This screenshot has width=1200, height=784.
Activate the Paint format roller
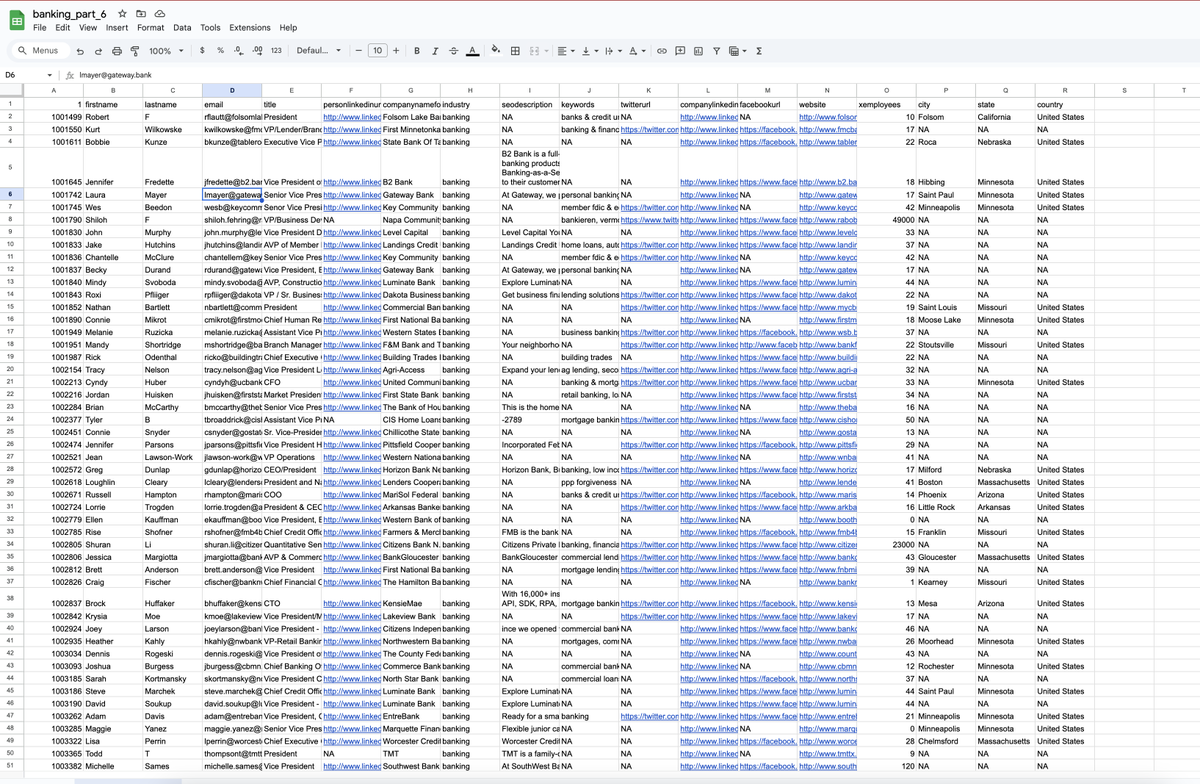coord(135,51)
